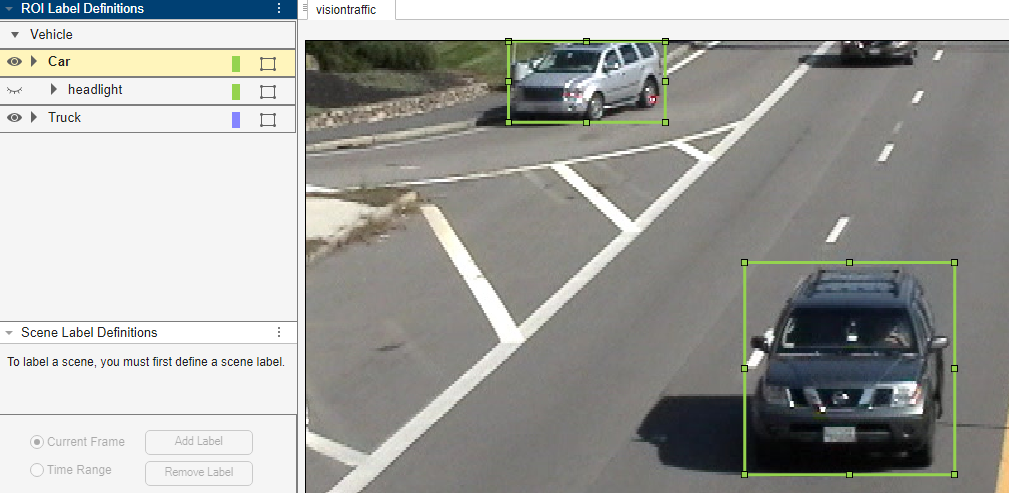Click the ROI Label Definitions panel title
The width and height of the screenshot is (1009, 493).
tap(82, 8)
